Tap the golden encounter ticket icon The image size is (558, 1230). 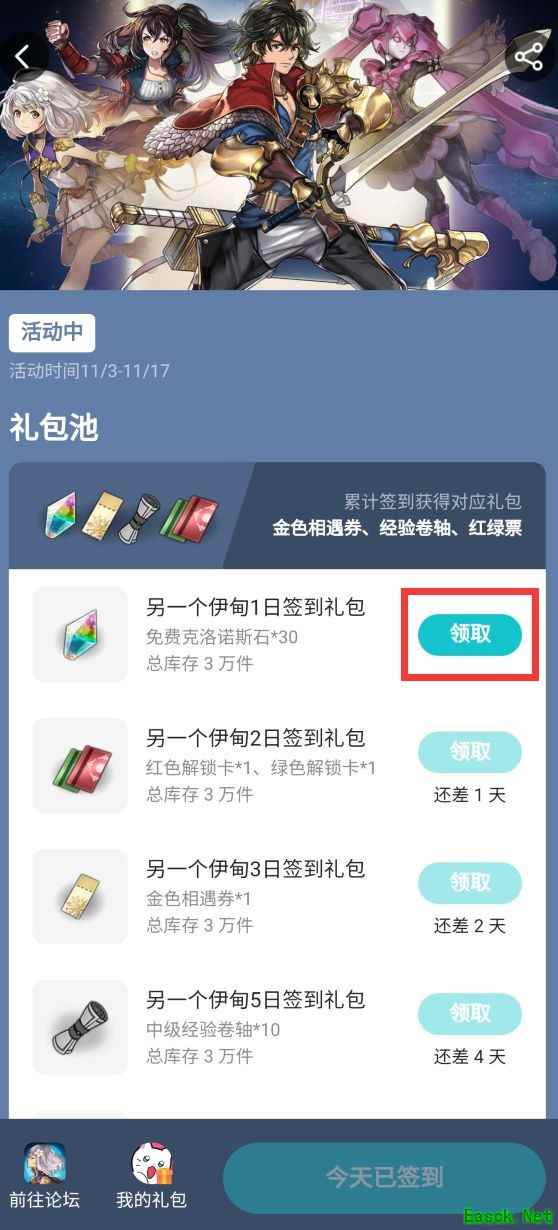tap(80, 896)
